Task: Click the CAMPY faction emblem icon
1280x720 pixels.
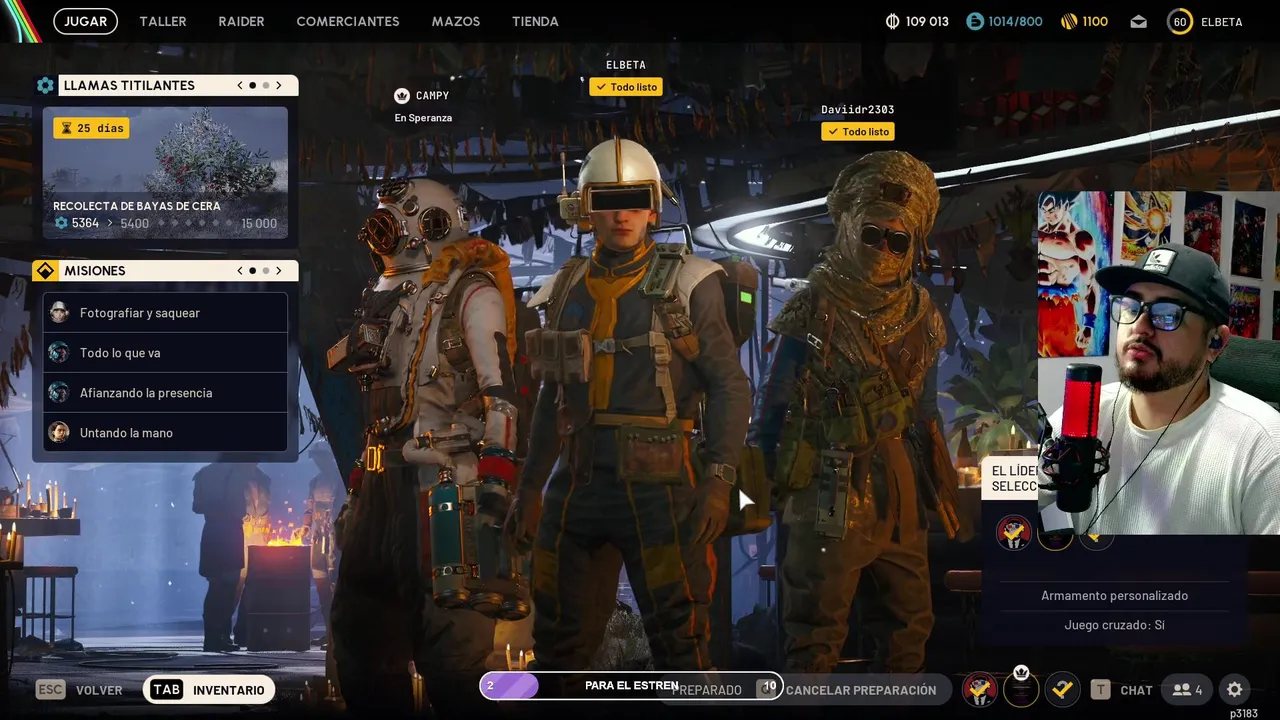Action: pyautogui.click(x=402, y=96)
